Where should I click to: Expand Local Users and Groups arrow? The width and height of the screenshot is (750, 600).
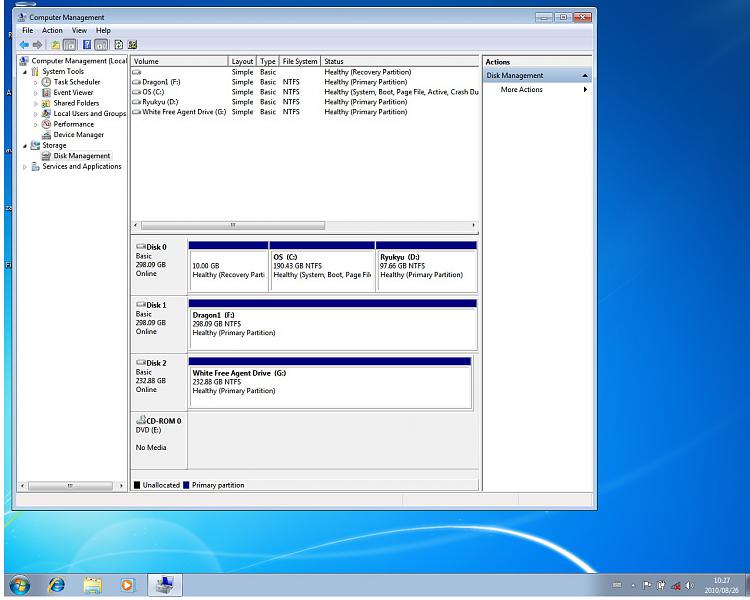[x=35, y=114]
